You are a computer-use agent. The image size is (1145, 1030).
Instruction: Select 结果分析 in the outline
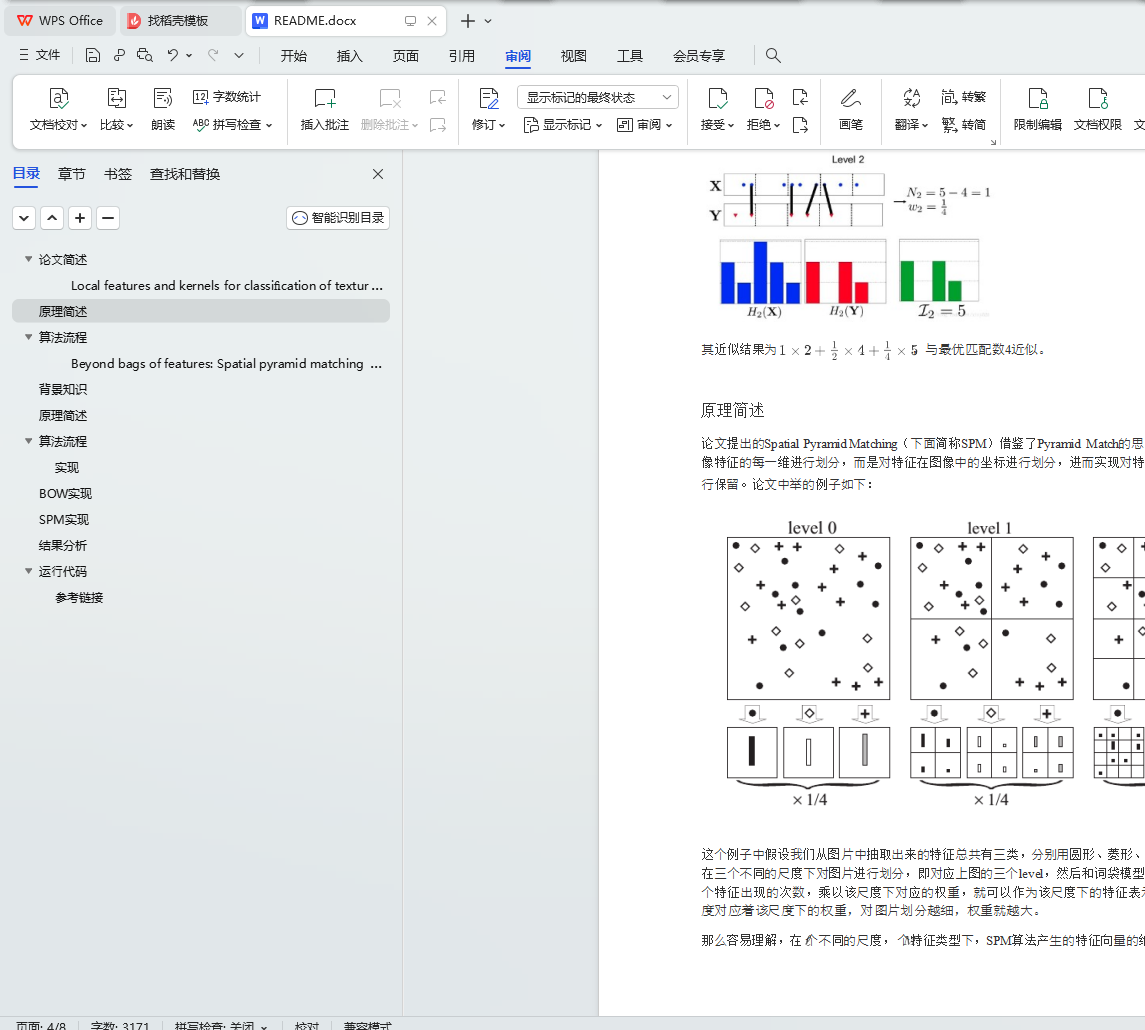(x=63, y=546)
